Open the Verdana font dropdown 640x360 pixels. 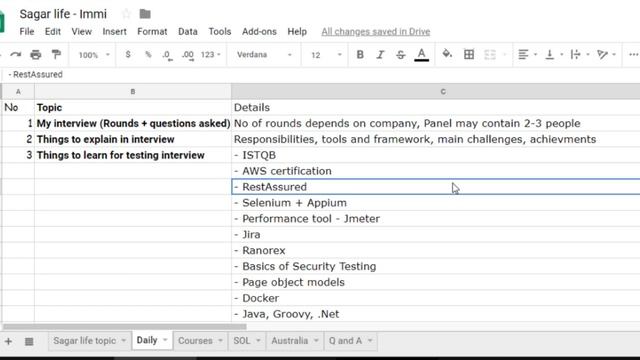point(264,55)
